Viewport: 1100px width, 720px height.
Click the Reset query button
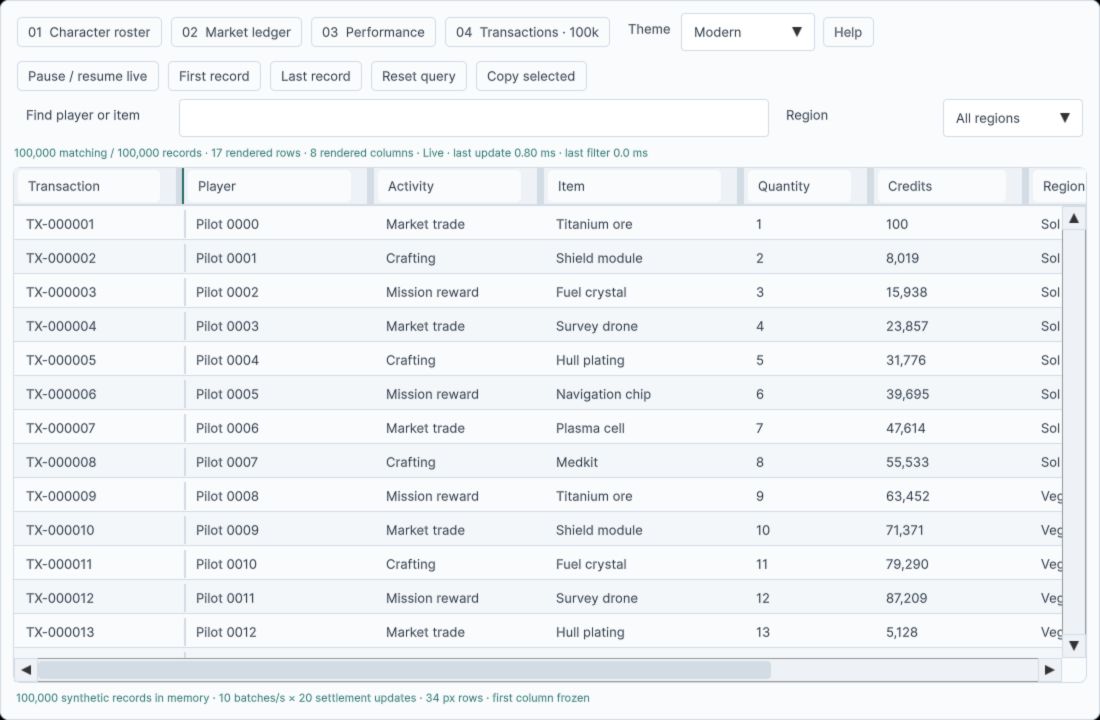pyautogui.click(x=419, y=76)
